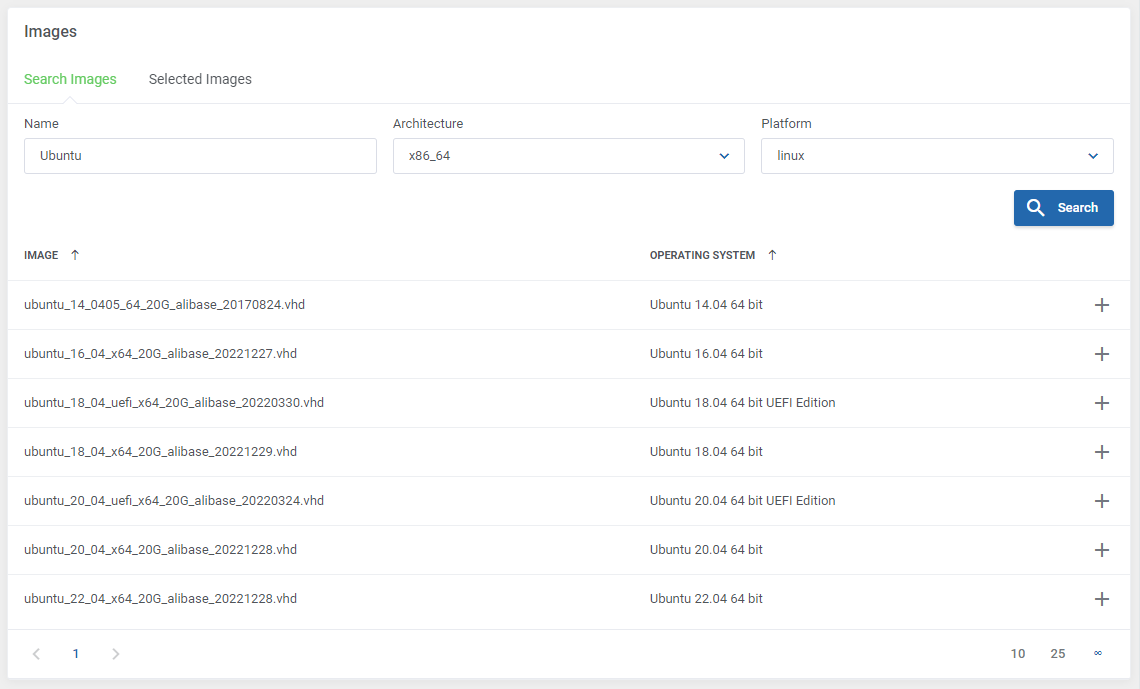Open the Architecture x86_64 dropdown

[569, 156]
